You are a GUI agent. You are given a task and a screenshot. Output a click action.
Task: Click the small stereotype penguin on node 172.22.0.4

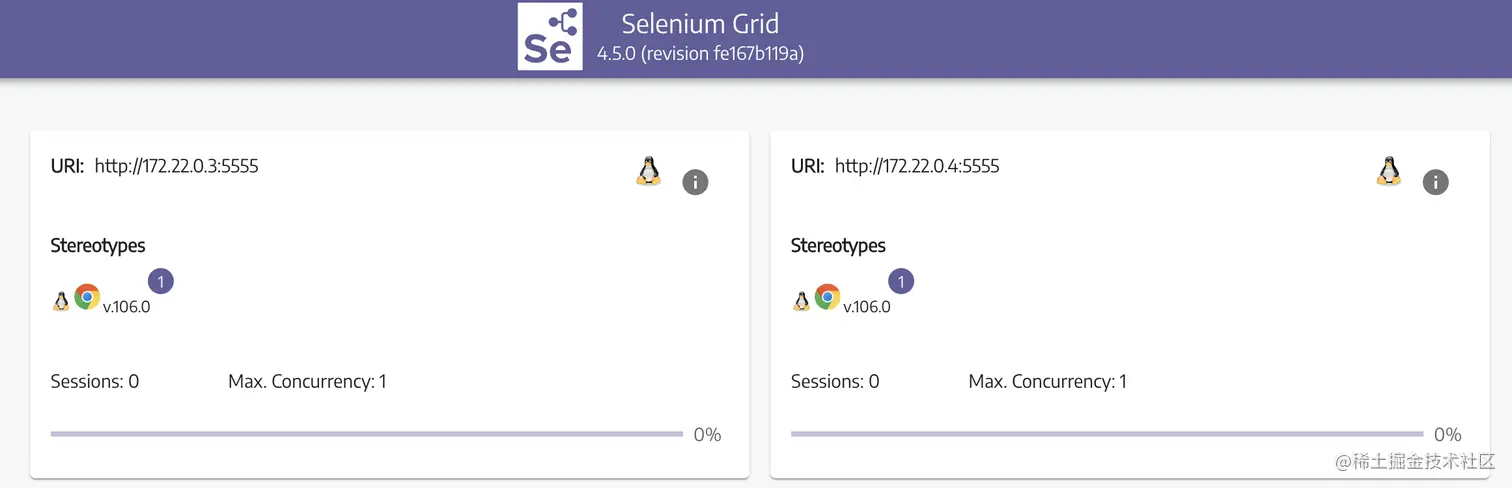tap(801, 301)
